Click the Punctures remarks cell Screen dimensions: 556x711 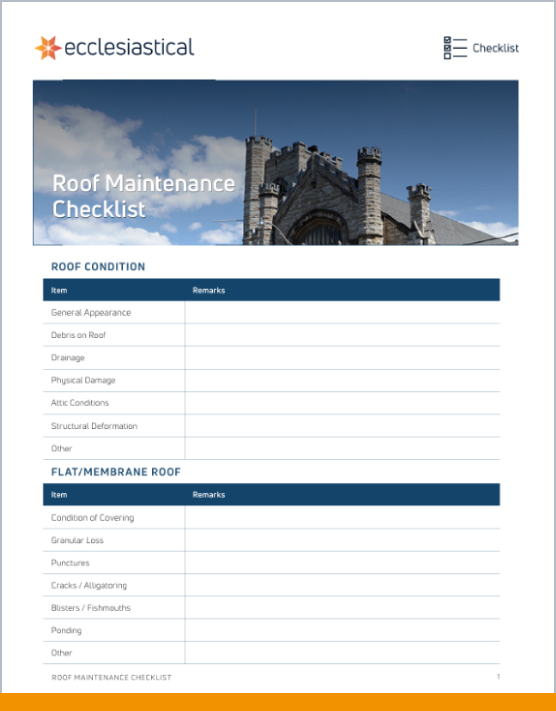[342, 563]
